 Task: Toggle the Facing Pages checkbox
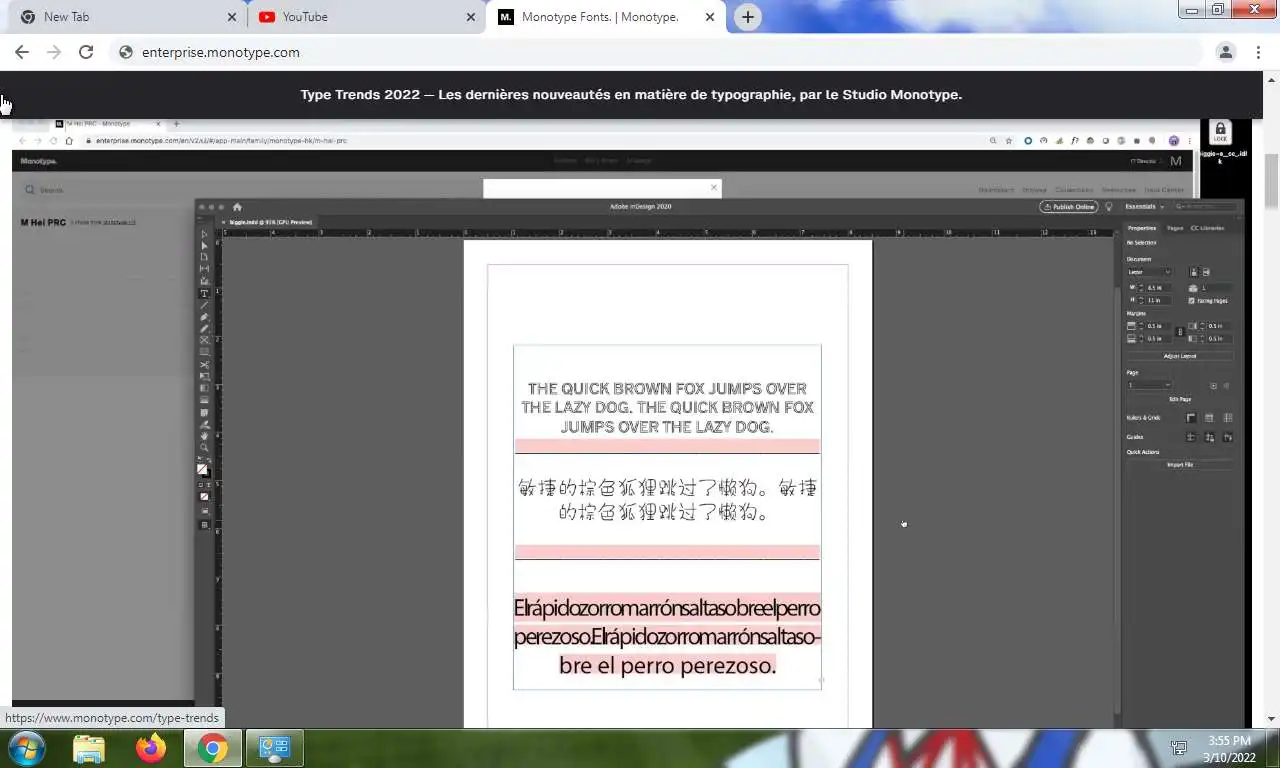(1192, 300)
